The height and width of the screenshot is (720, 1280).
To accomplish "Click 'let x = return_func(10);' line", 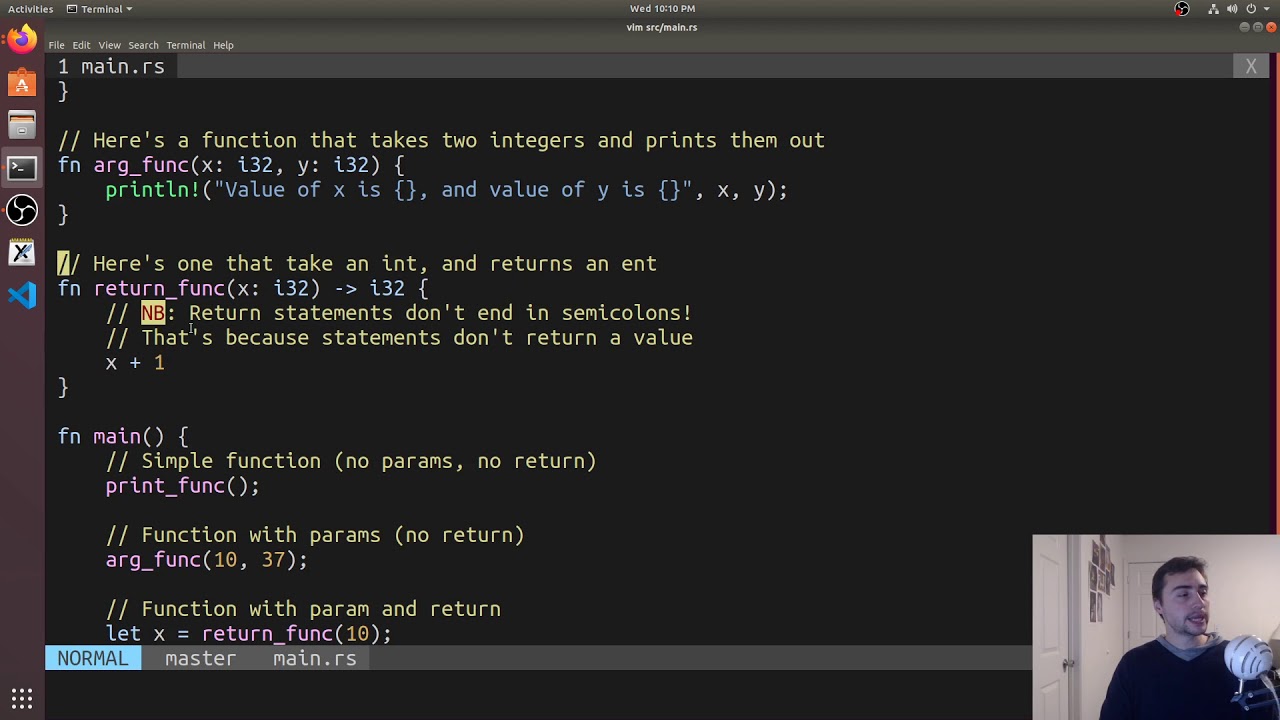I will (x=249, y=633).
